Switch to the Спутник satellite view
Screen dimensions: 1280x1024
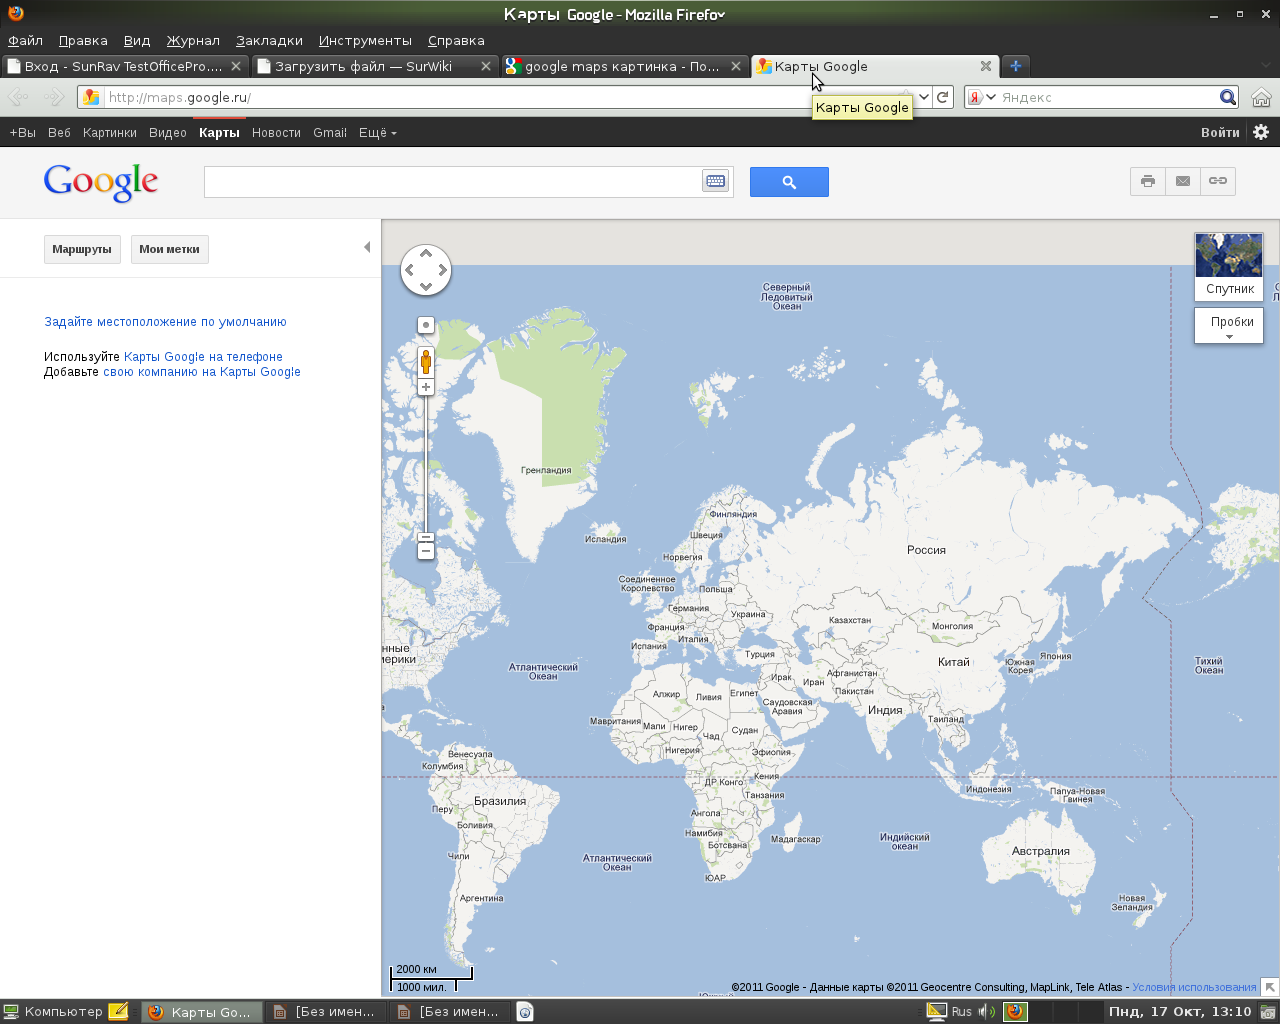point(1229,266)
